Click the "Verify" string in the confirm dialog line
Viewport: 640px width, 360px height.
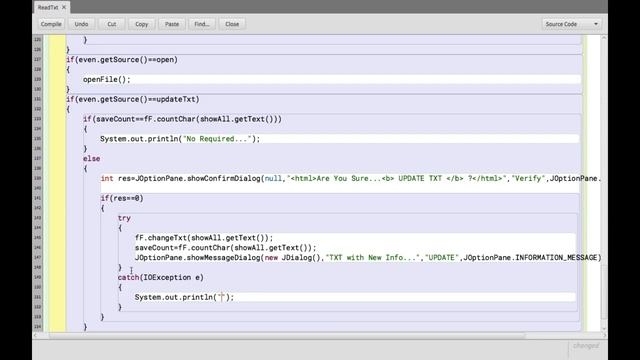(x=528, y=178)
